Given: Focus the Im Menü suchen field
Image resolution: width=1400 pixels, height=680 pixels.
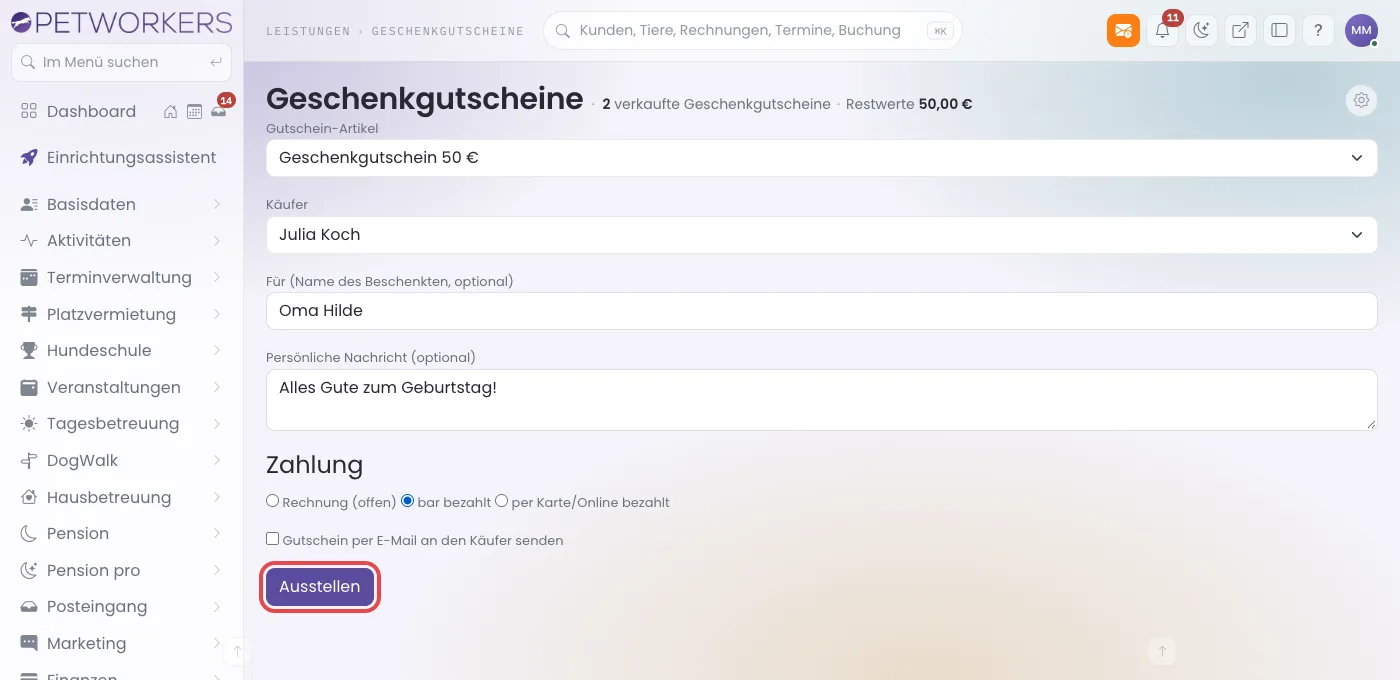Looking at the screenshot, I should (121, 62).
